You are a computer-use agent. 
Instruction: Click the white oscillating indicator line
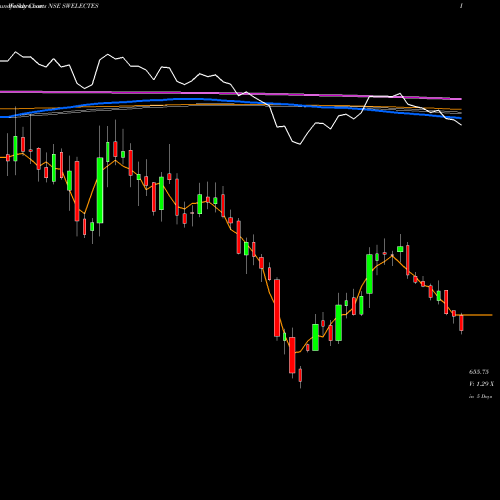click(231, 83)
